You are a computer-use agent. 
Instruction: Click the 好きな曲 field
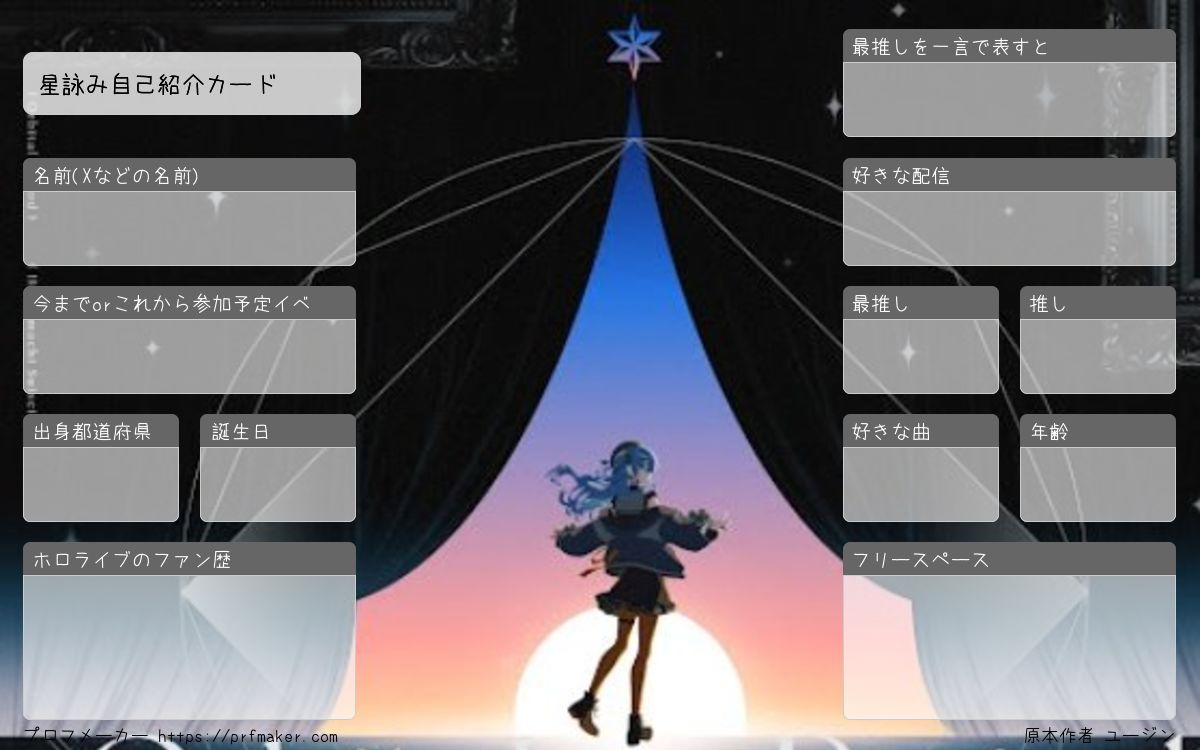click(921, 484)
